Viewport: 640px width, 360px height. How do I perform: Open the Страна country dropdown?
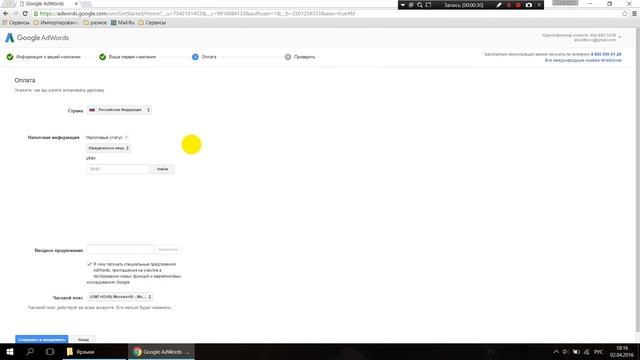[x=119, y=110]
